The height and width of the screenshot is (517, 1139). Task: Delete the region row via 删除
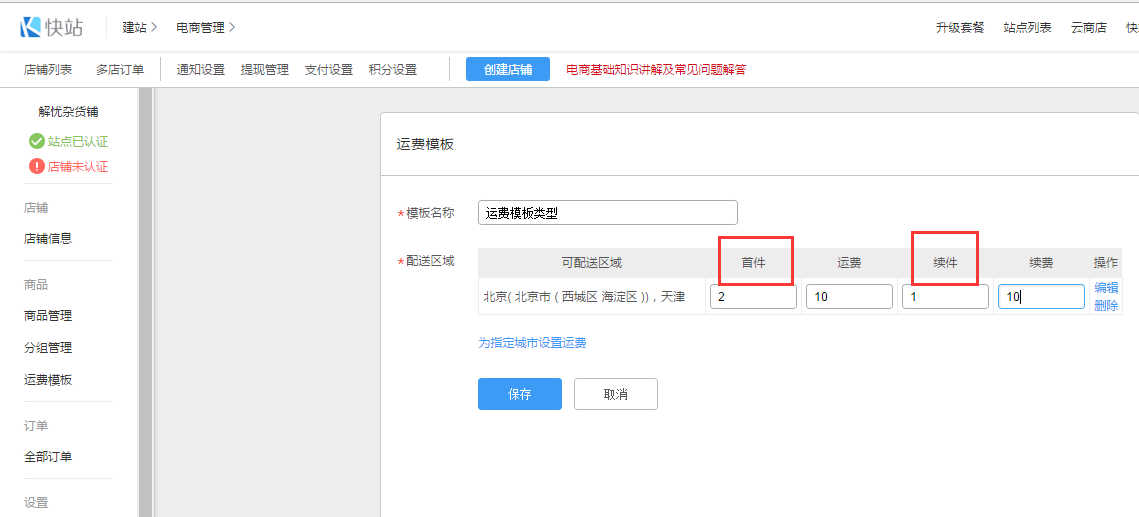(1106, 306)
